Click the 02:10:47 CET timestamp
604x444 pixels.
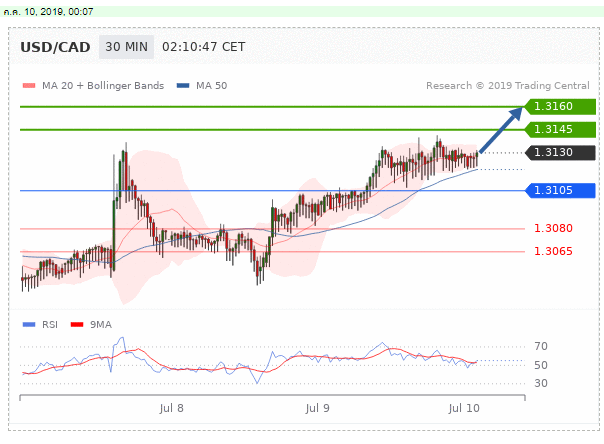coord(203,47)
